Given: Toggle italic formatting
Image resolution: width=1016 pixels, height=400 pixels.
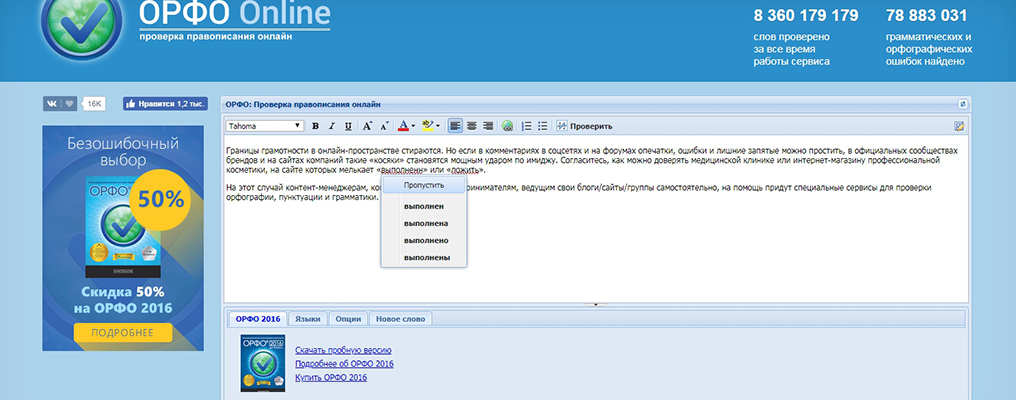Looking at the screenshot, I should (332, 126).
